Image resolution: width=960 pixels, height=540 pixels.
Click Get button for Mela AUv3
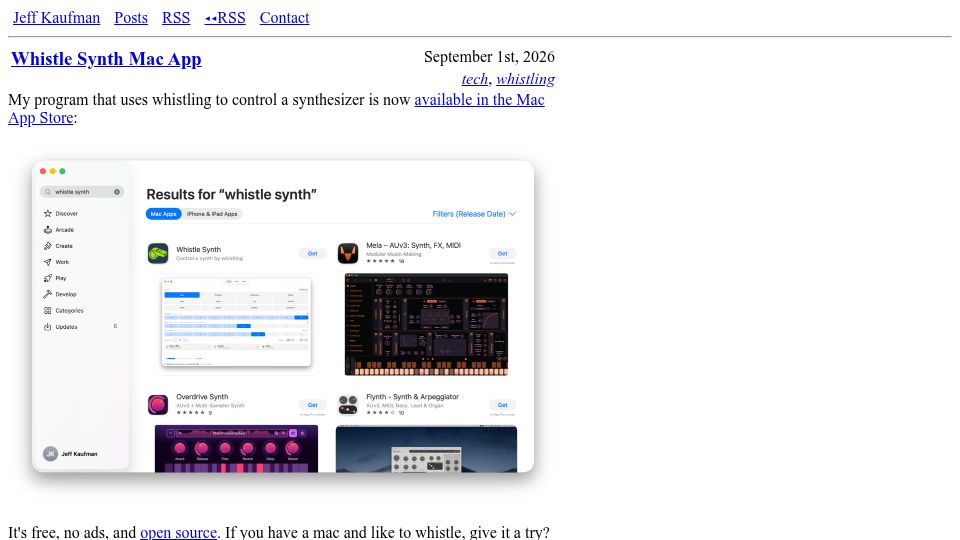tap(502, 253)
